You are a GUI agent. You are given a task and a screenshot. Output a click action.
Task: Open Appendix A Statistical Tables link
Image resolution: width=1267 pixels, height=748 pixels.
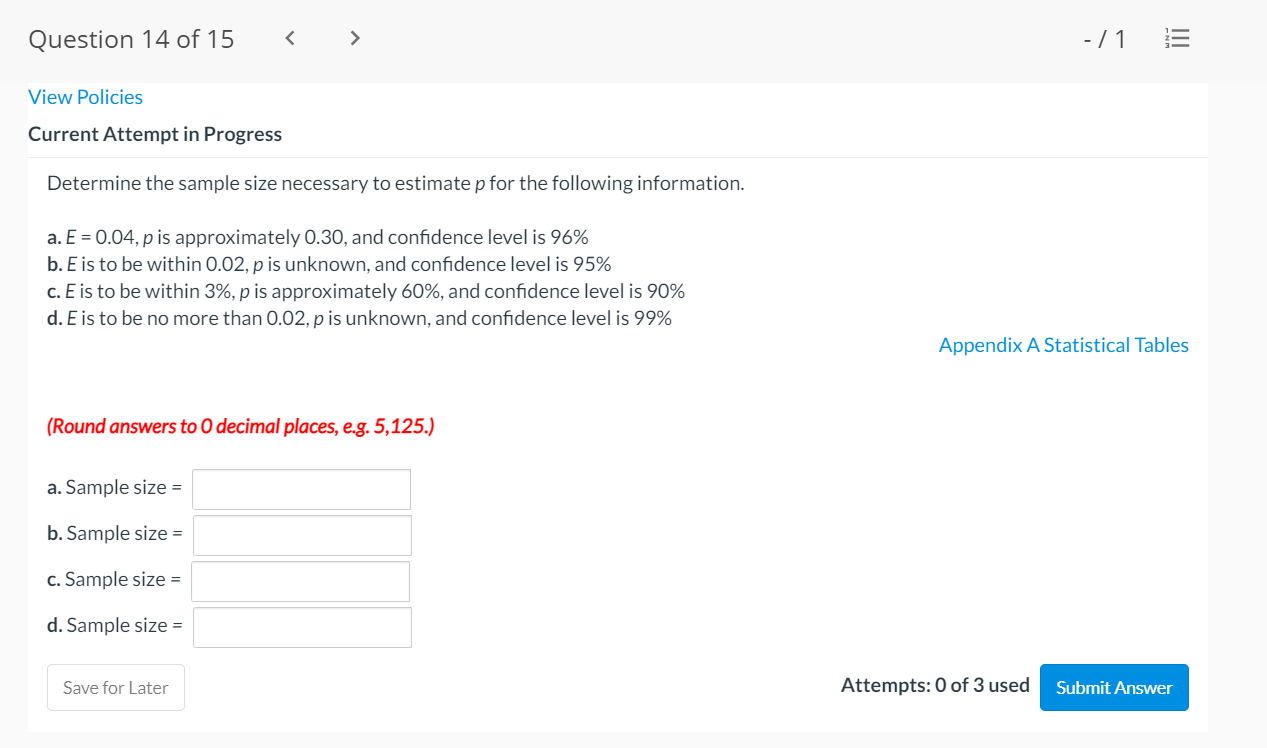click(x=1064, y=345)
